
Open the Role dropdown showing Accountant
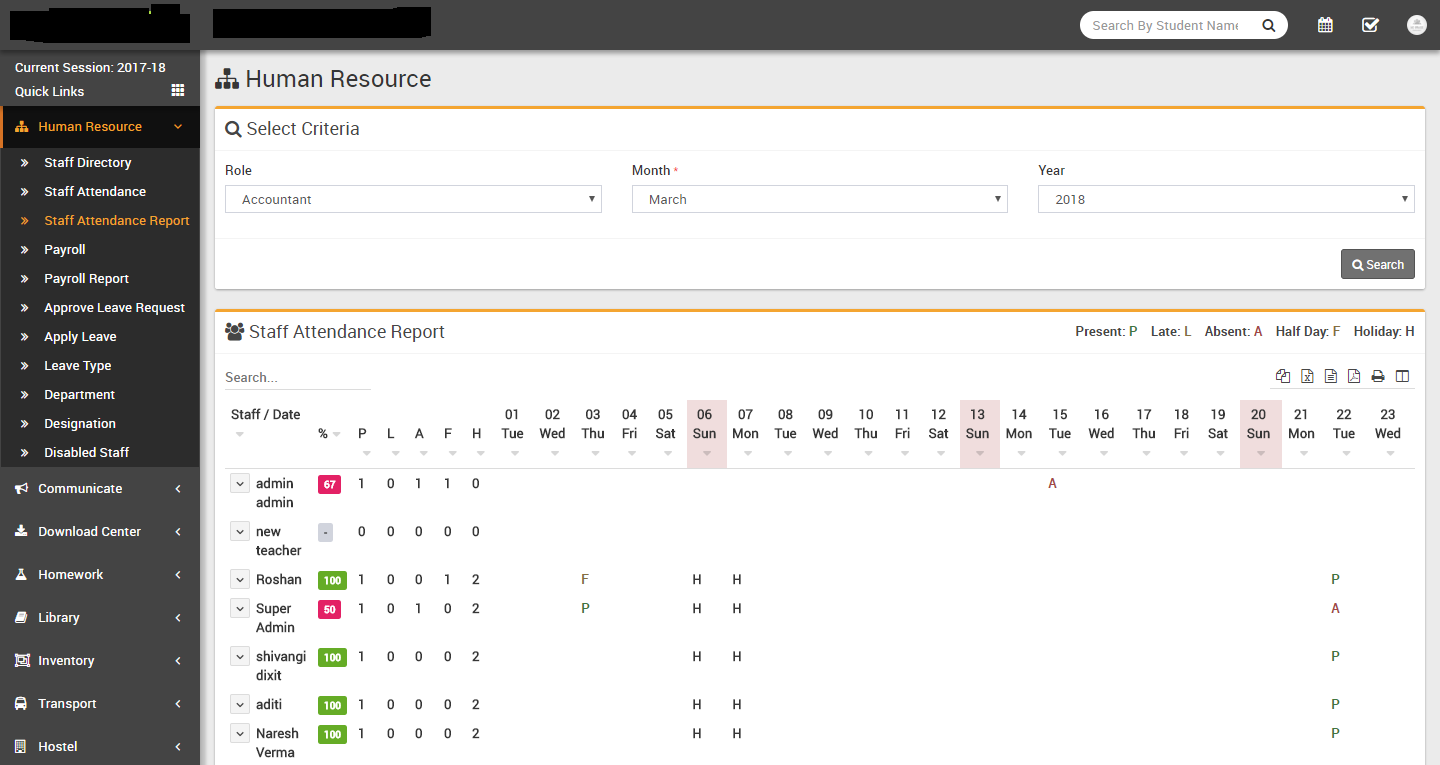[413, 199]
